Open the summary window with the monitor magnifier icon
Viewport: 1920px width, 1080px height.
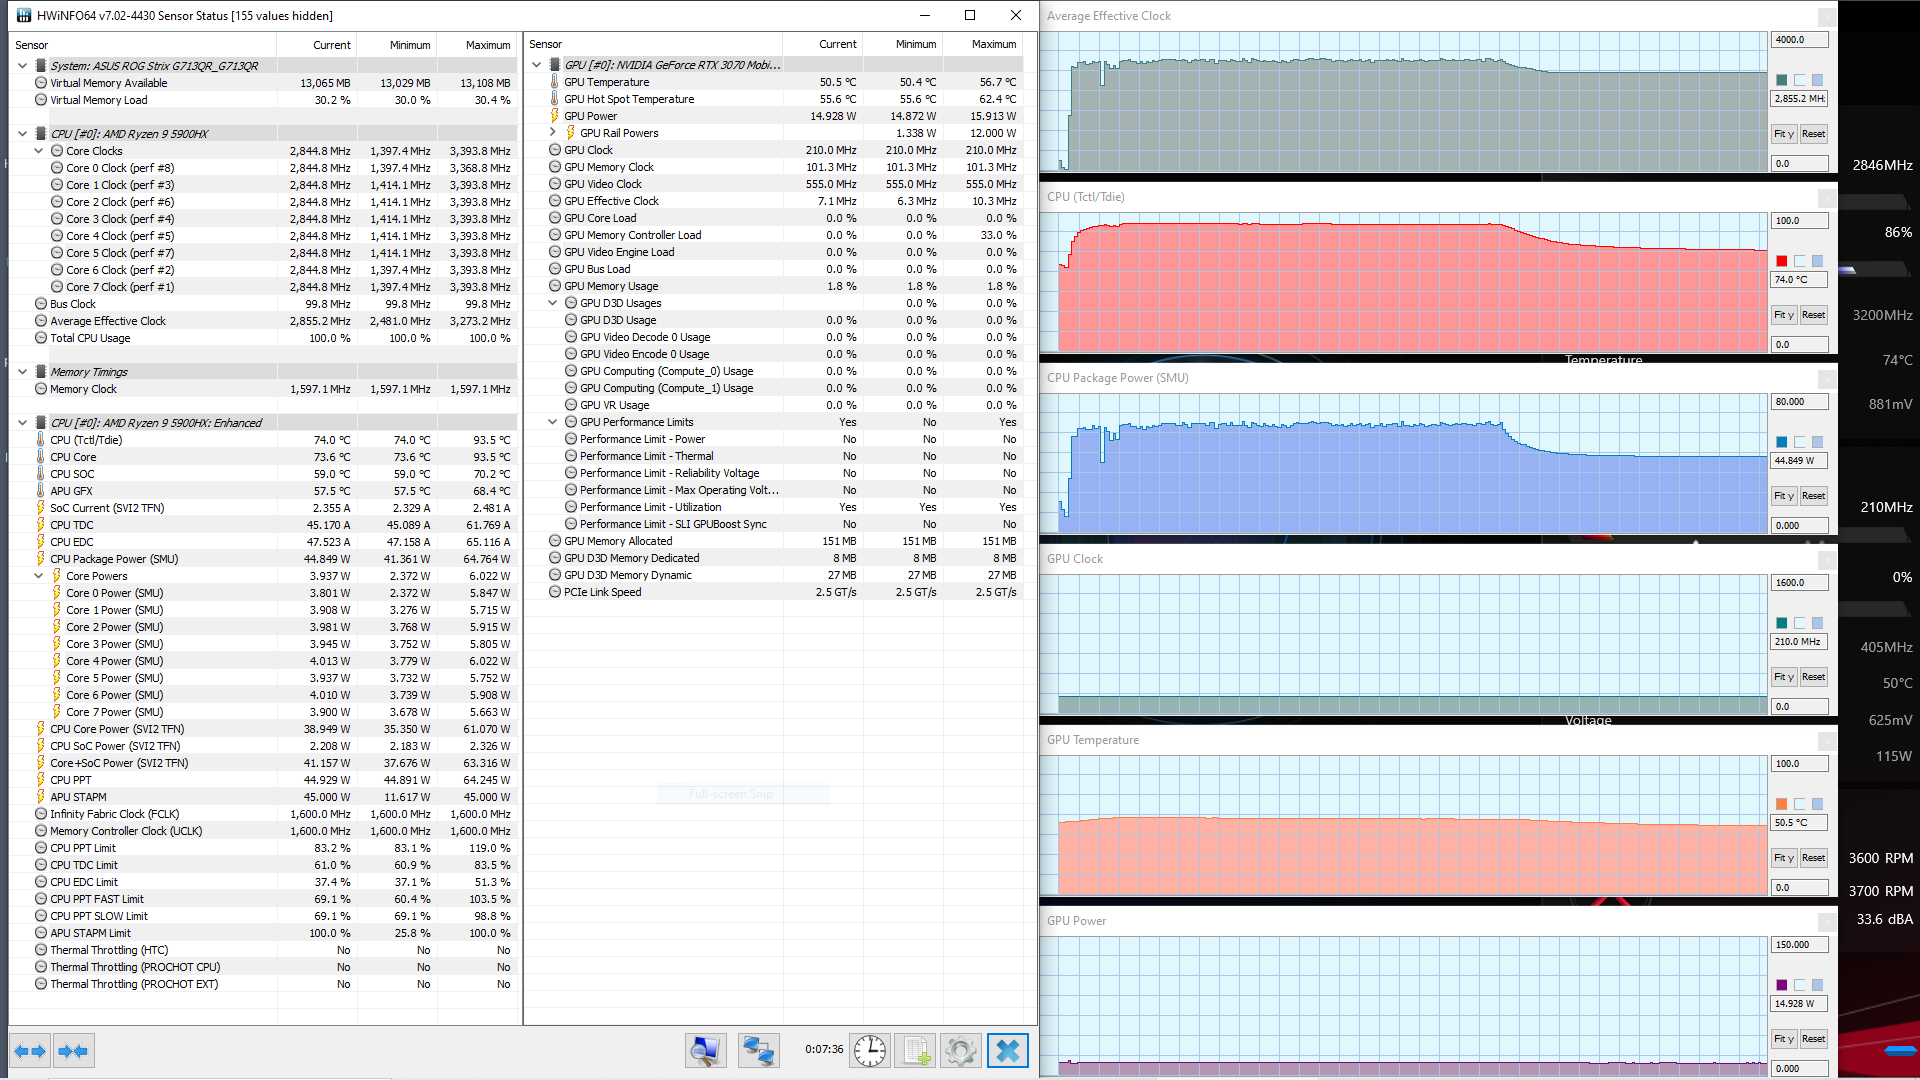click(705, 1050)
